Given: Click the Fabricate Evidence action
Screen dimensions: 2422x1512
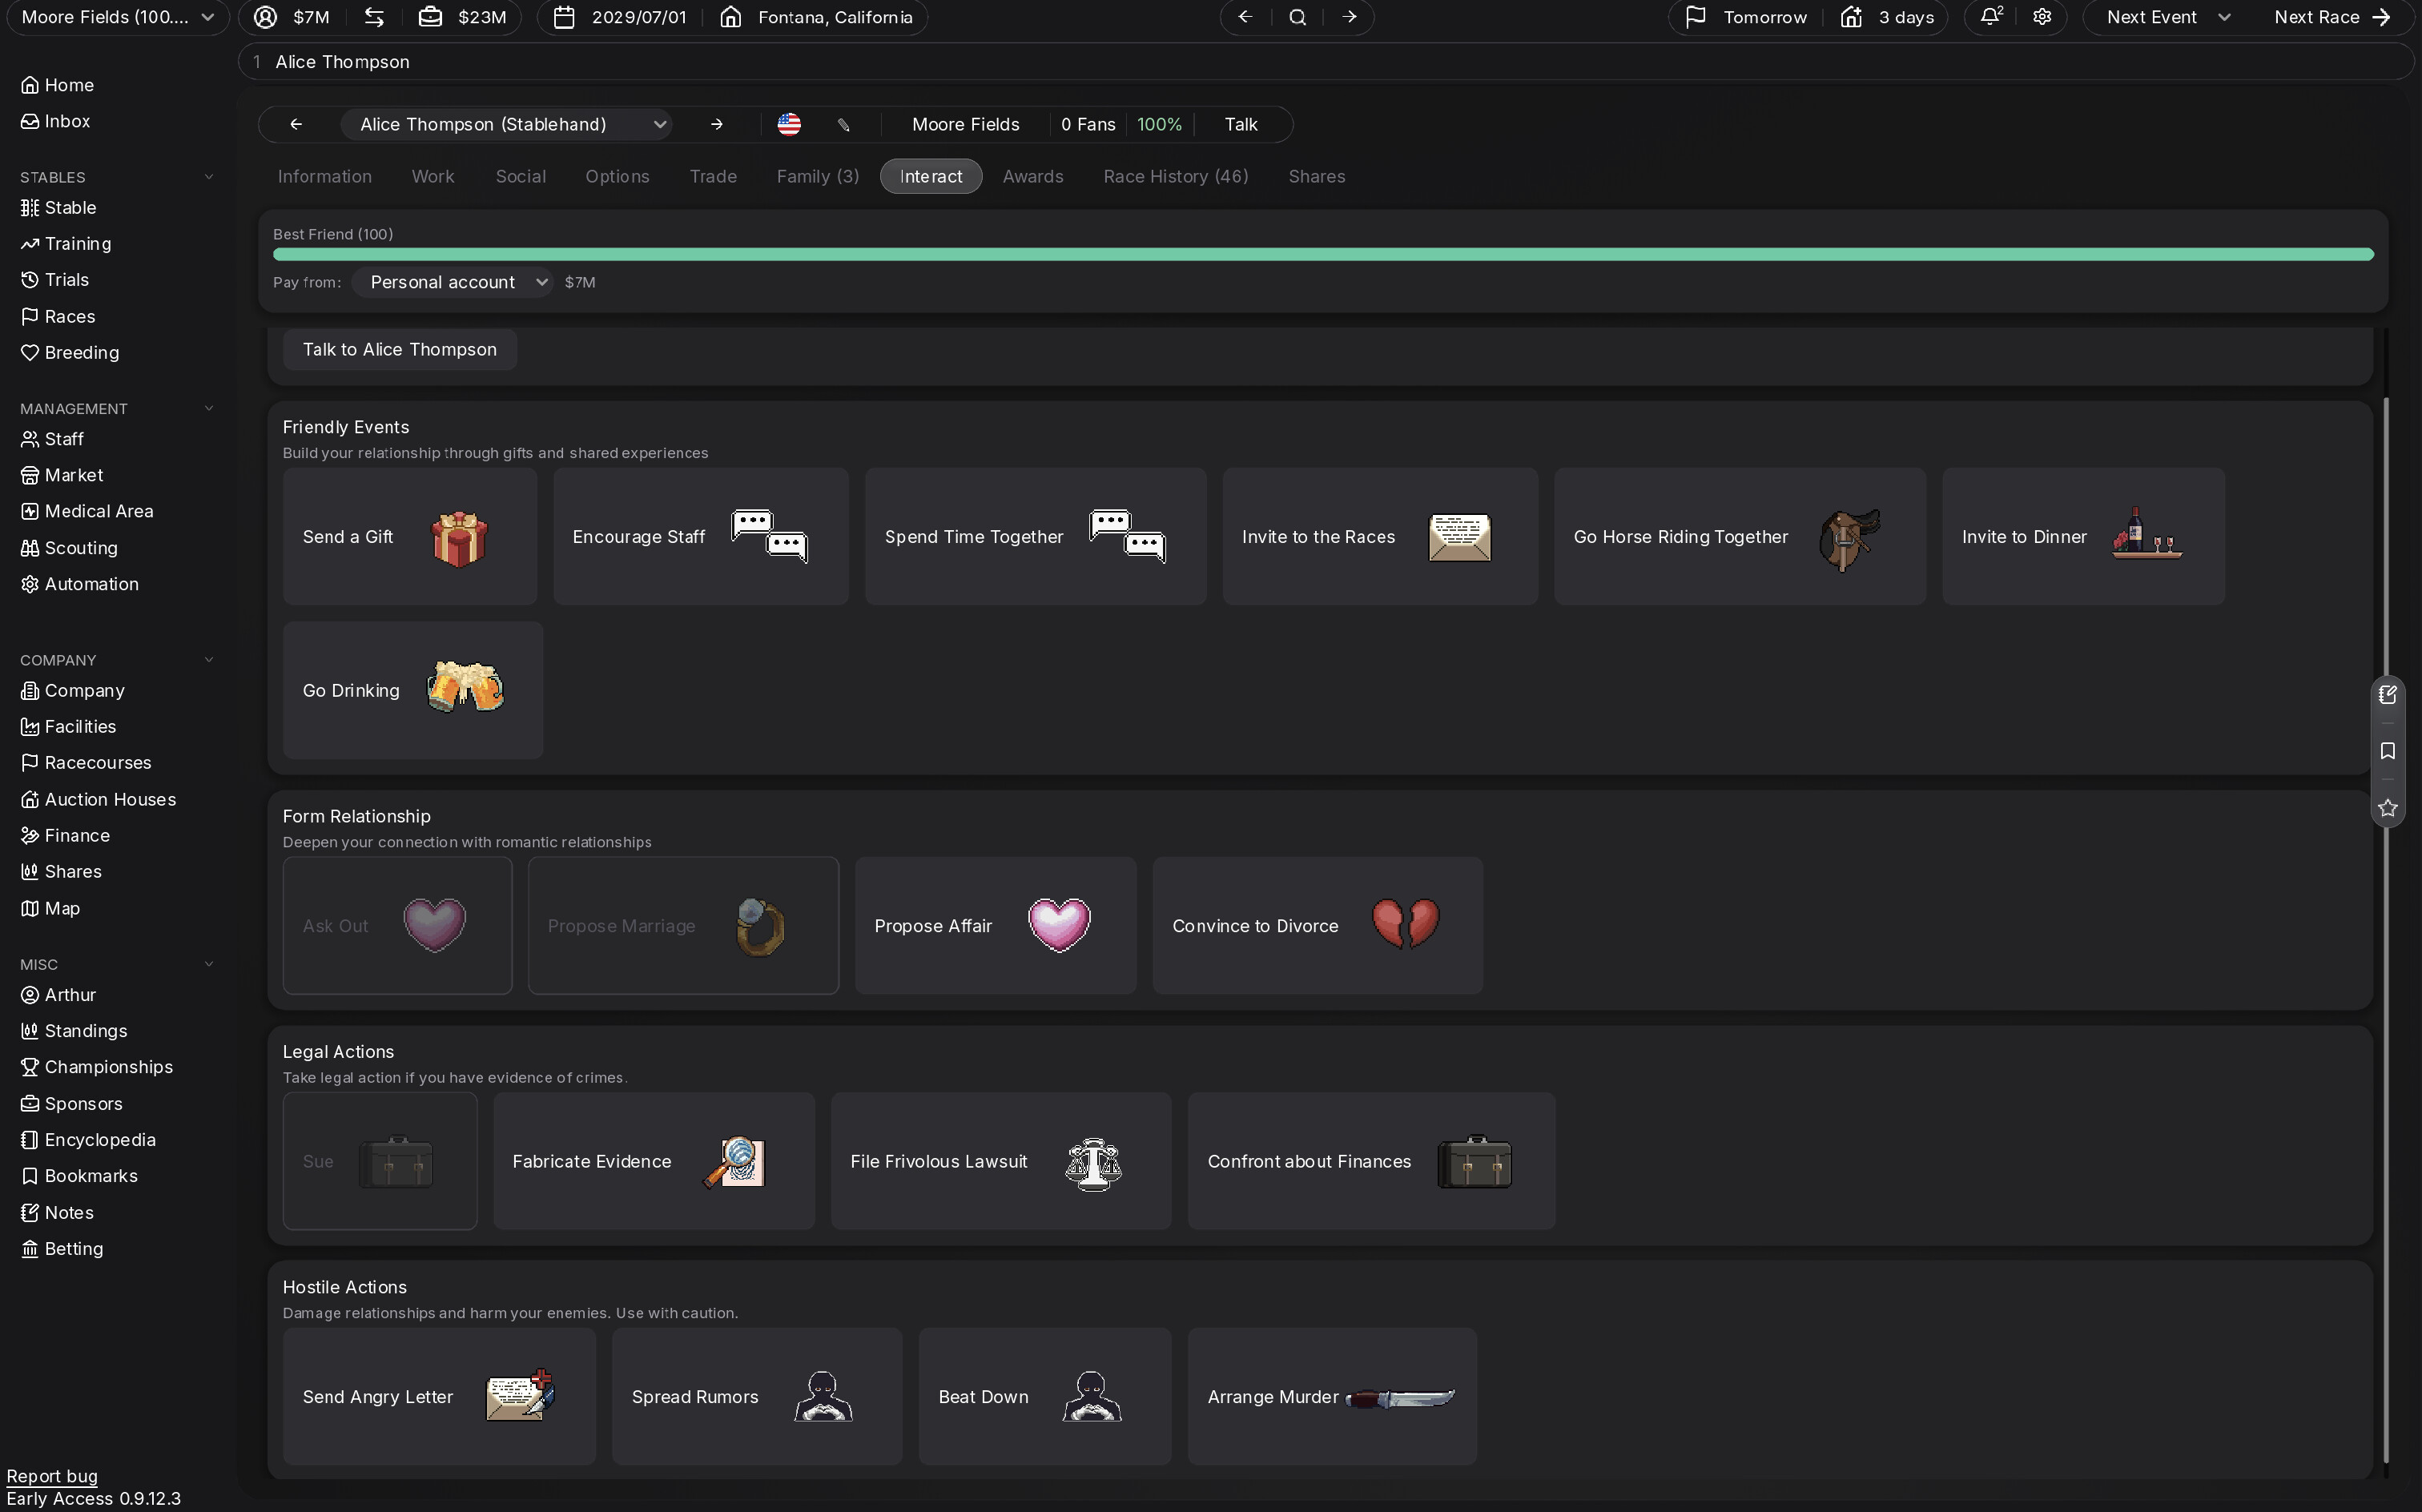Looking at the screenshot, I should click(x=654, y=1161).
